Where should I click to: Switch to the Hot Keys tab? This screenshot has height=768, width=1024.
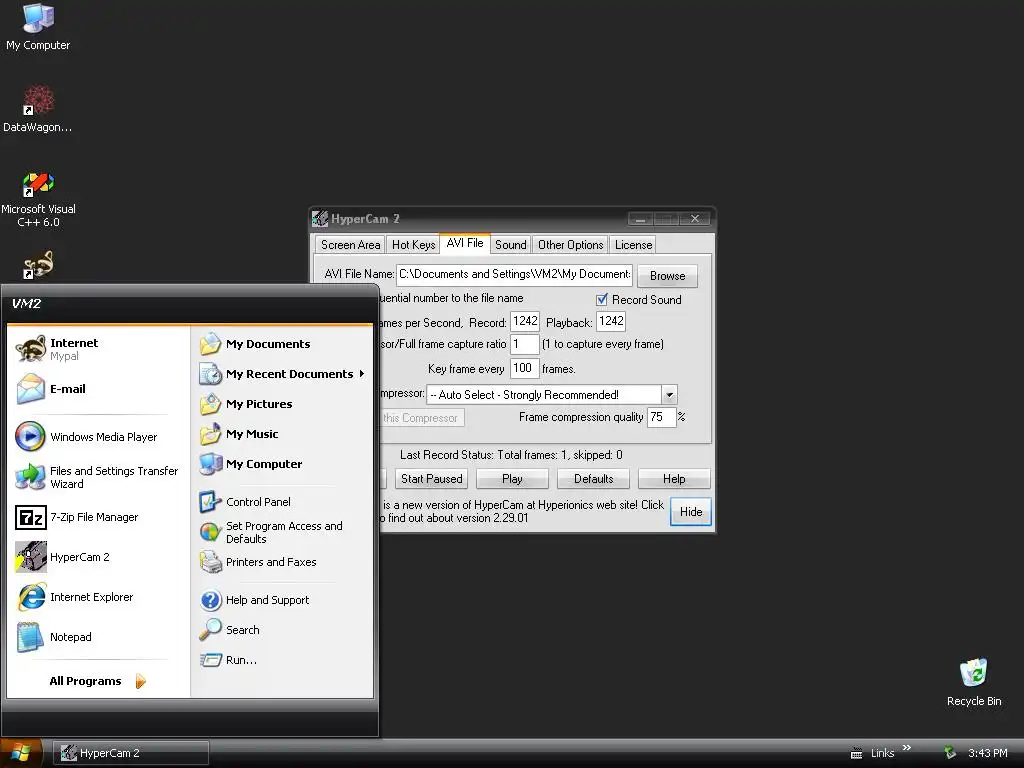(x=413, y=245)
